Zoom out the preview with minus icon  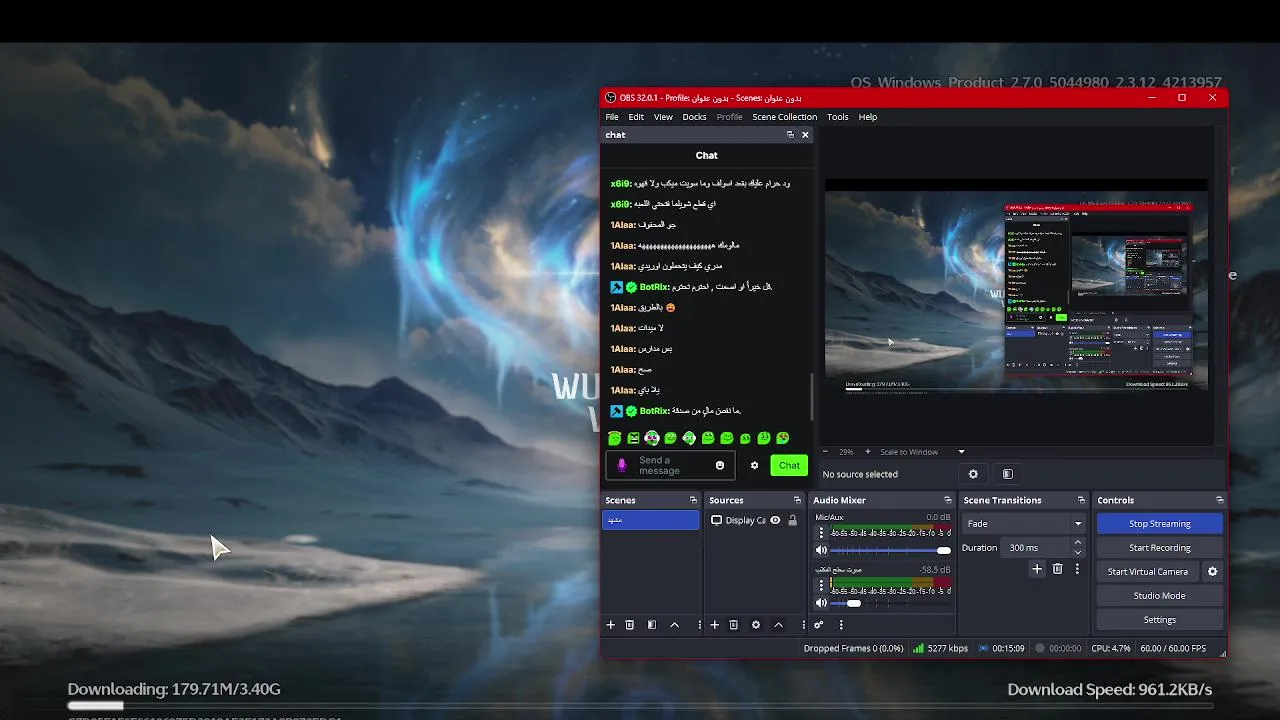pos(827,452)
